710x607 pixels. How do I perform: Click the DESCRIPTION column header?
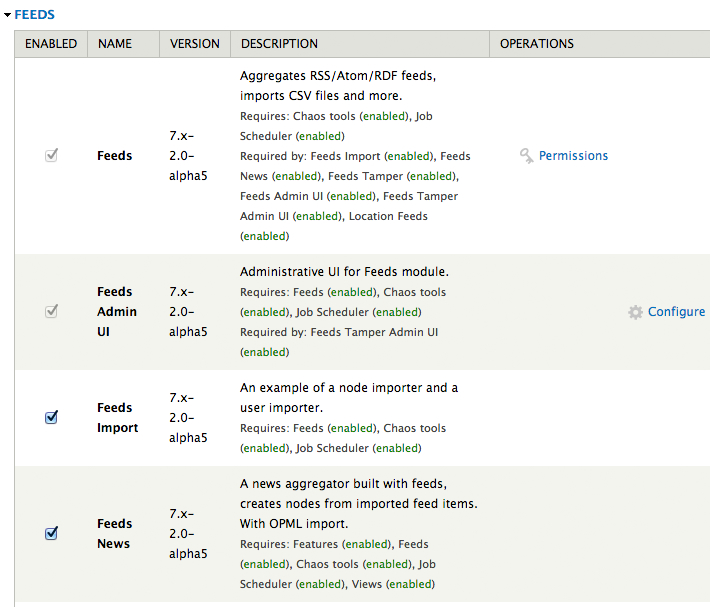(x=279, y=44)
